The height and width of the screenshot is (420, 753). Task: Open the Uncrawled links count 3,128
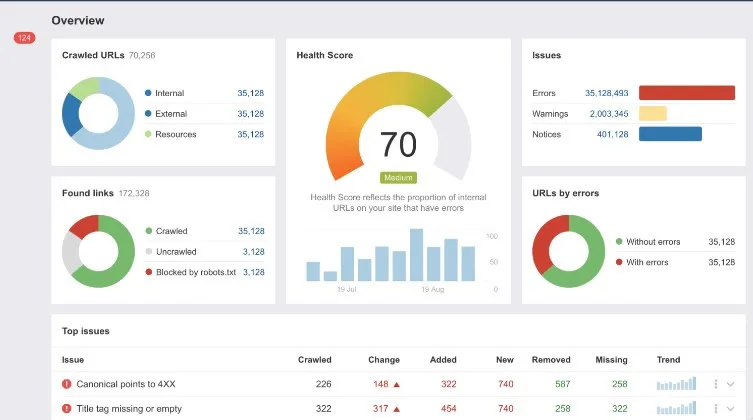(x=254, y=252)
